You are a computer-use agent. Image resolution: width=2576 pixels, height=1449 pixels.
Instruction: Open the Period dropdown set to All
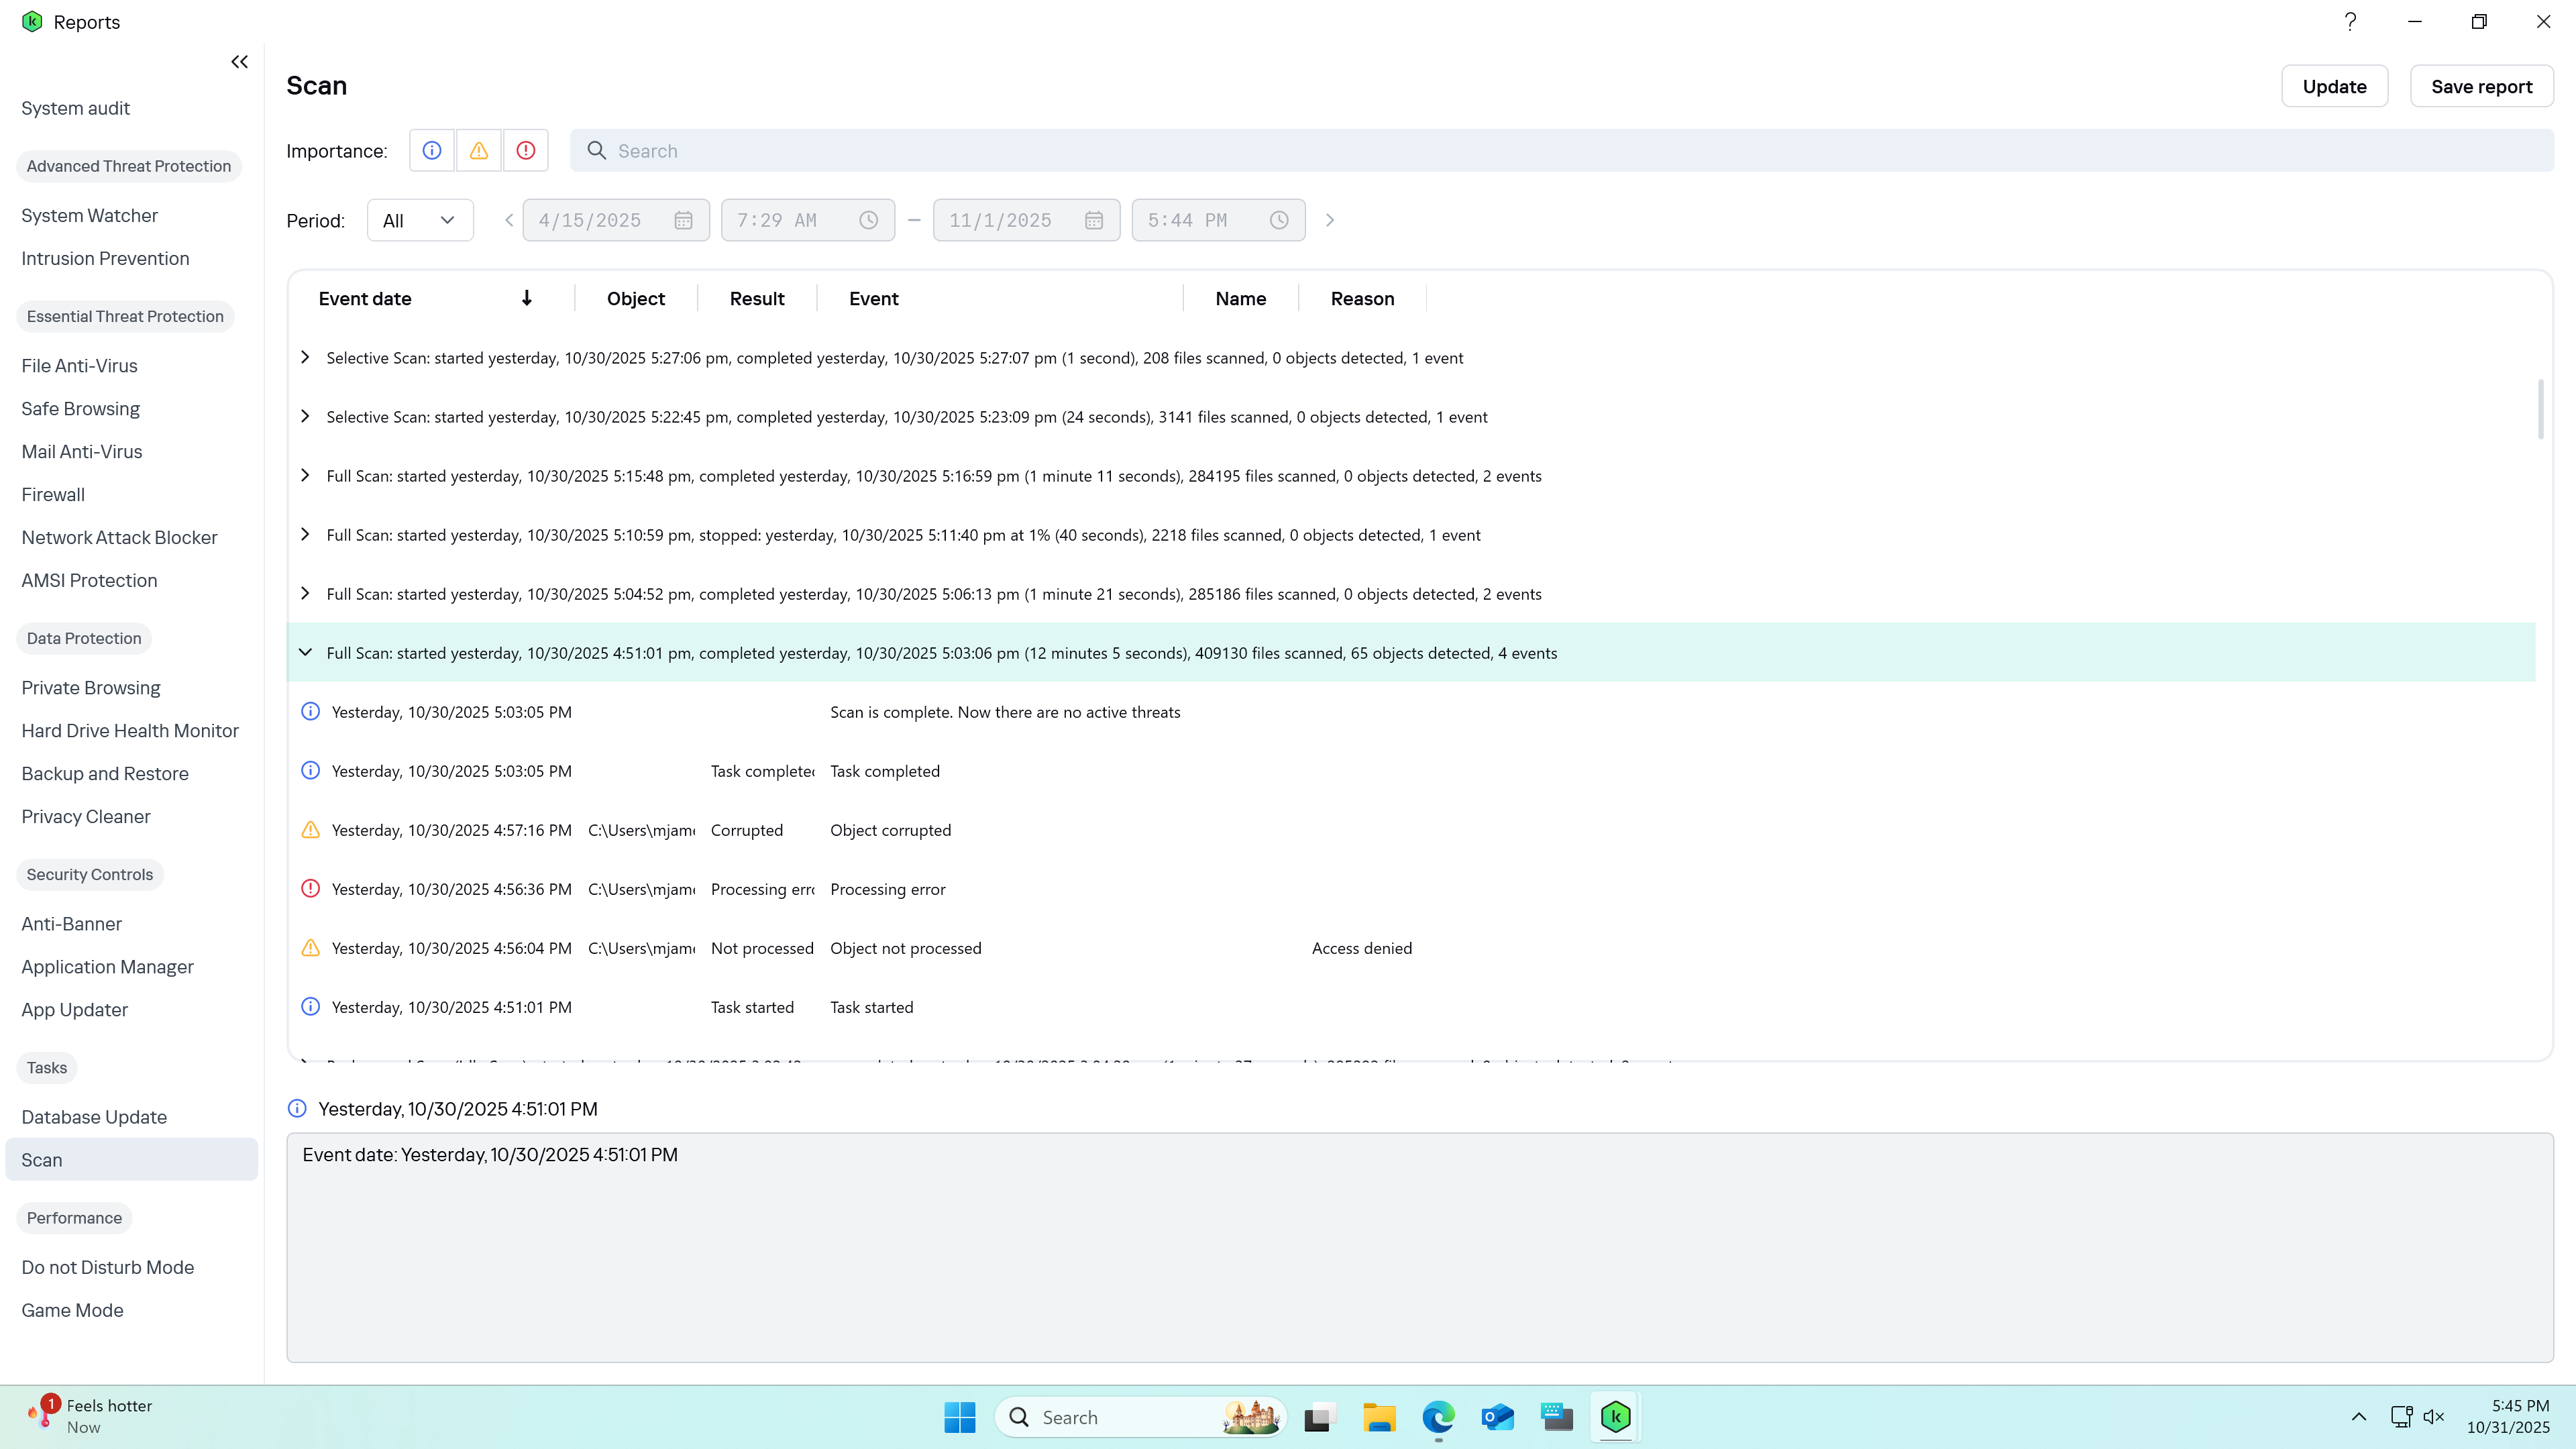tap(420, 220)
